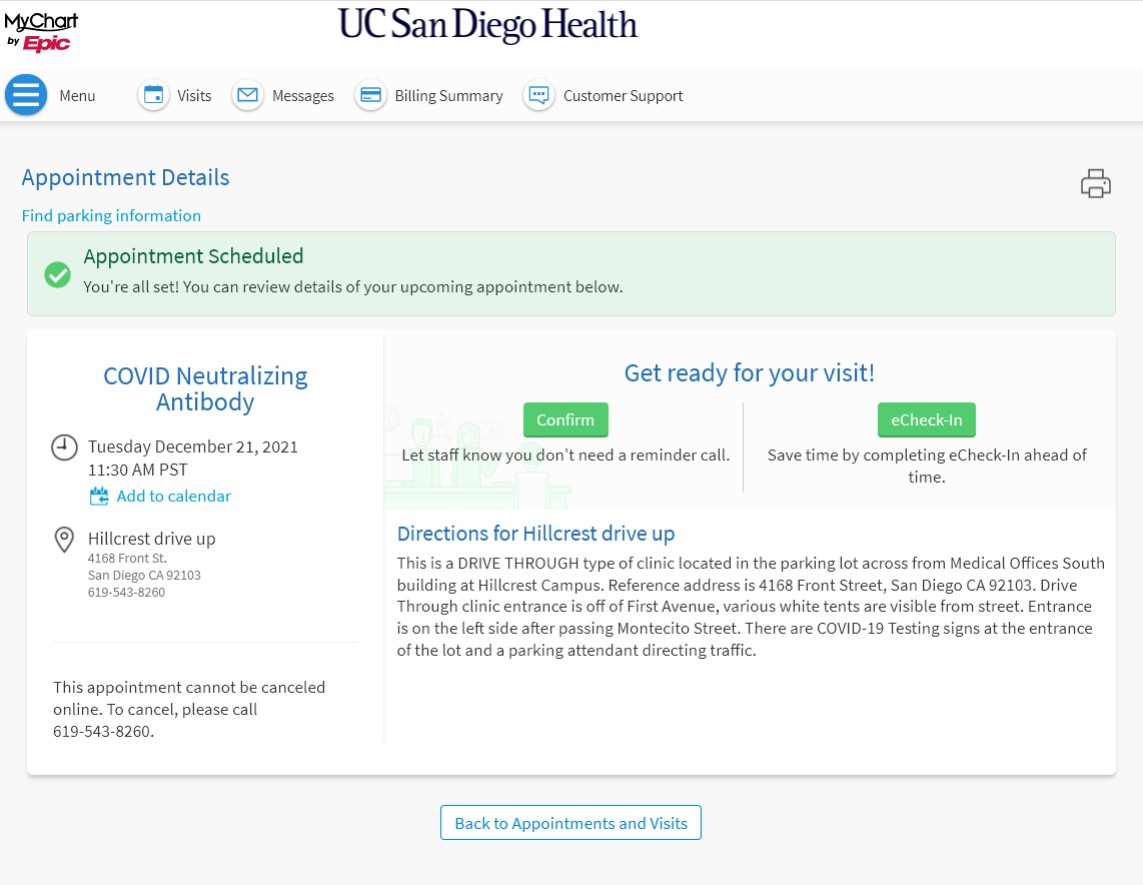Click the Add to calendar icon
Image resolution: width=1143 pixels, height=885 pixels.
pyautogui.click(x=98, y=496)
